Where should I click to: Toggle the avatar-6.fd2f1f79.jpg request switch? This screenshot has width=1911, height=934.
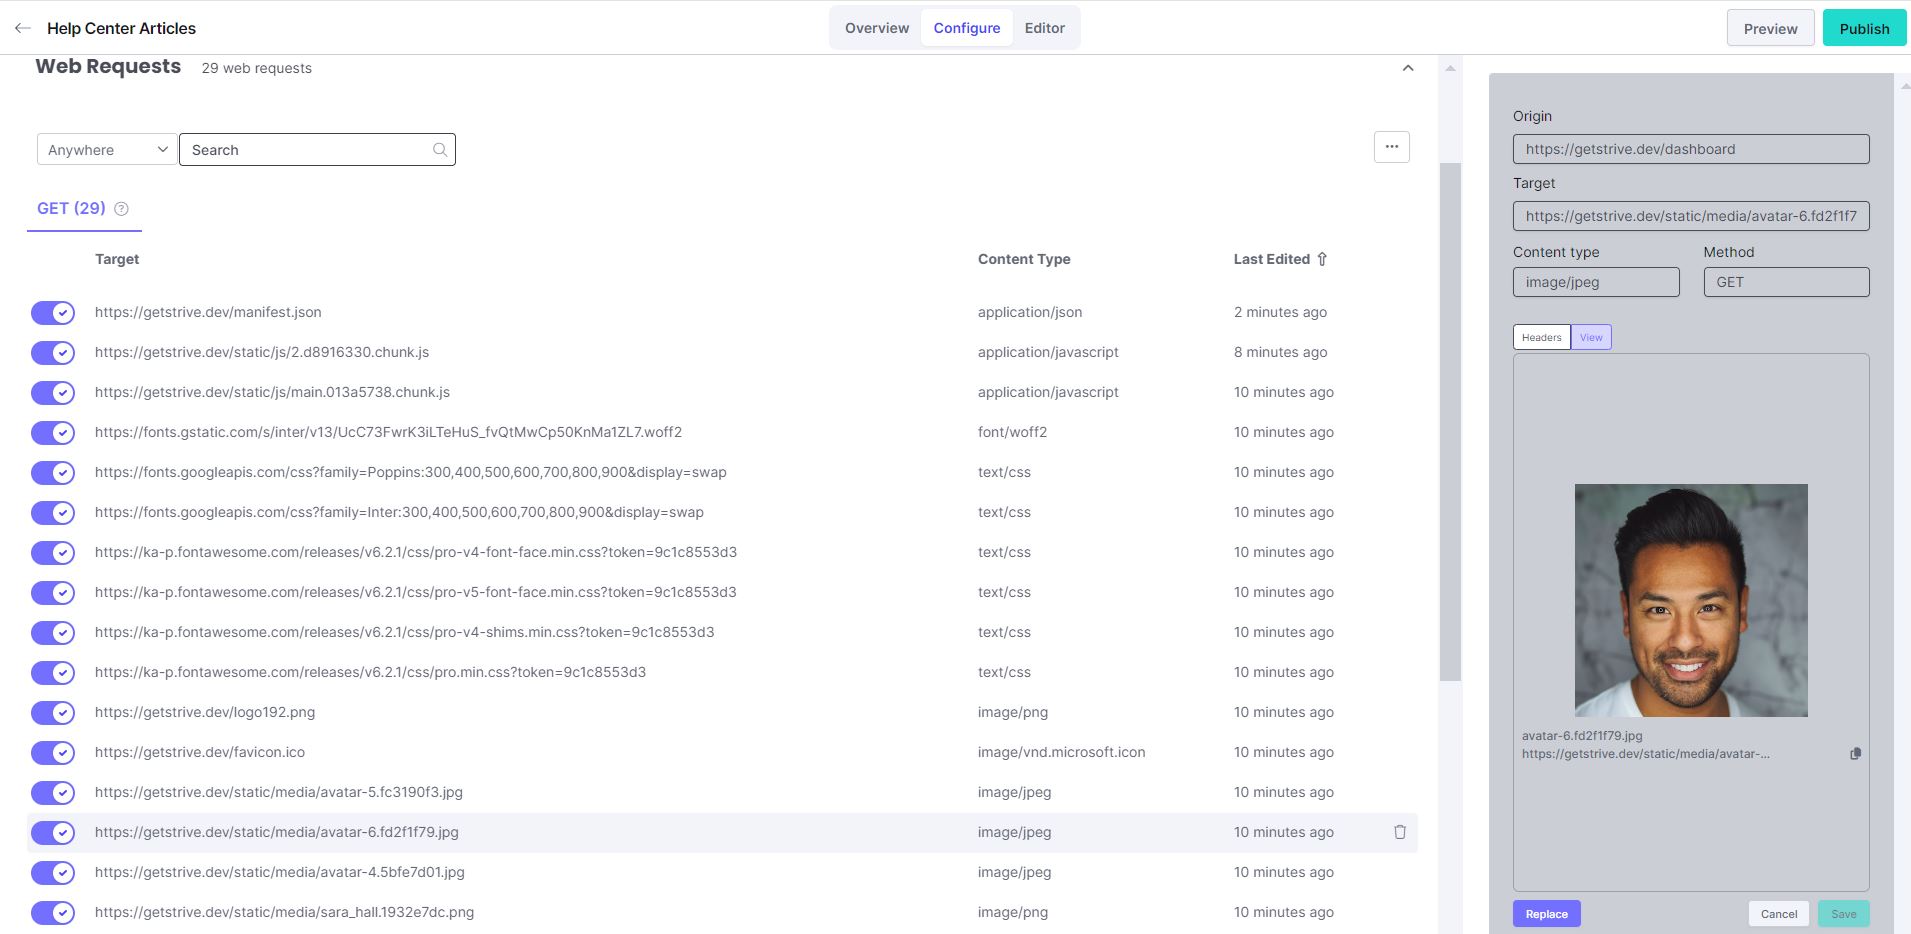click(53, 833)
